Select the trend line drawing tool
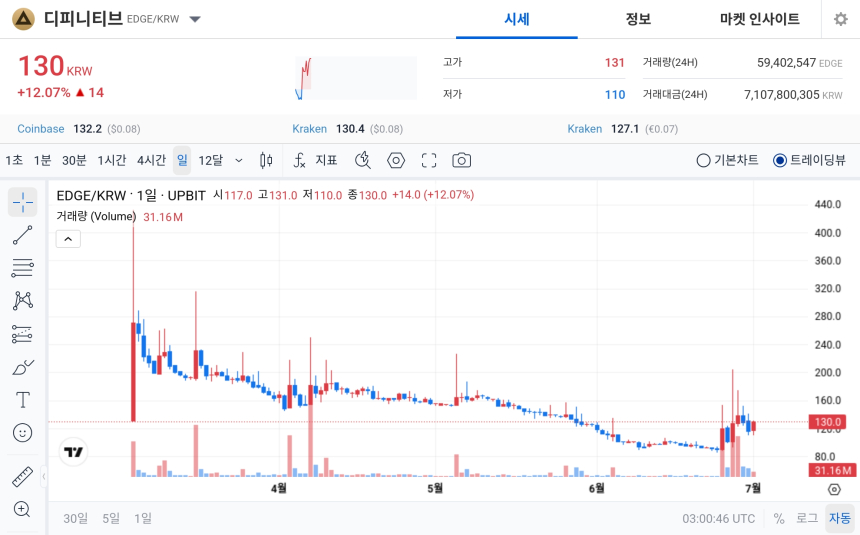 (x=22, y=235)
